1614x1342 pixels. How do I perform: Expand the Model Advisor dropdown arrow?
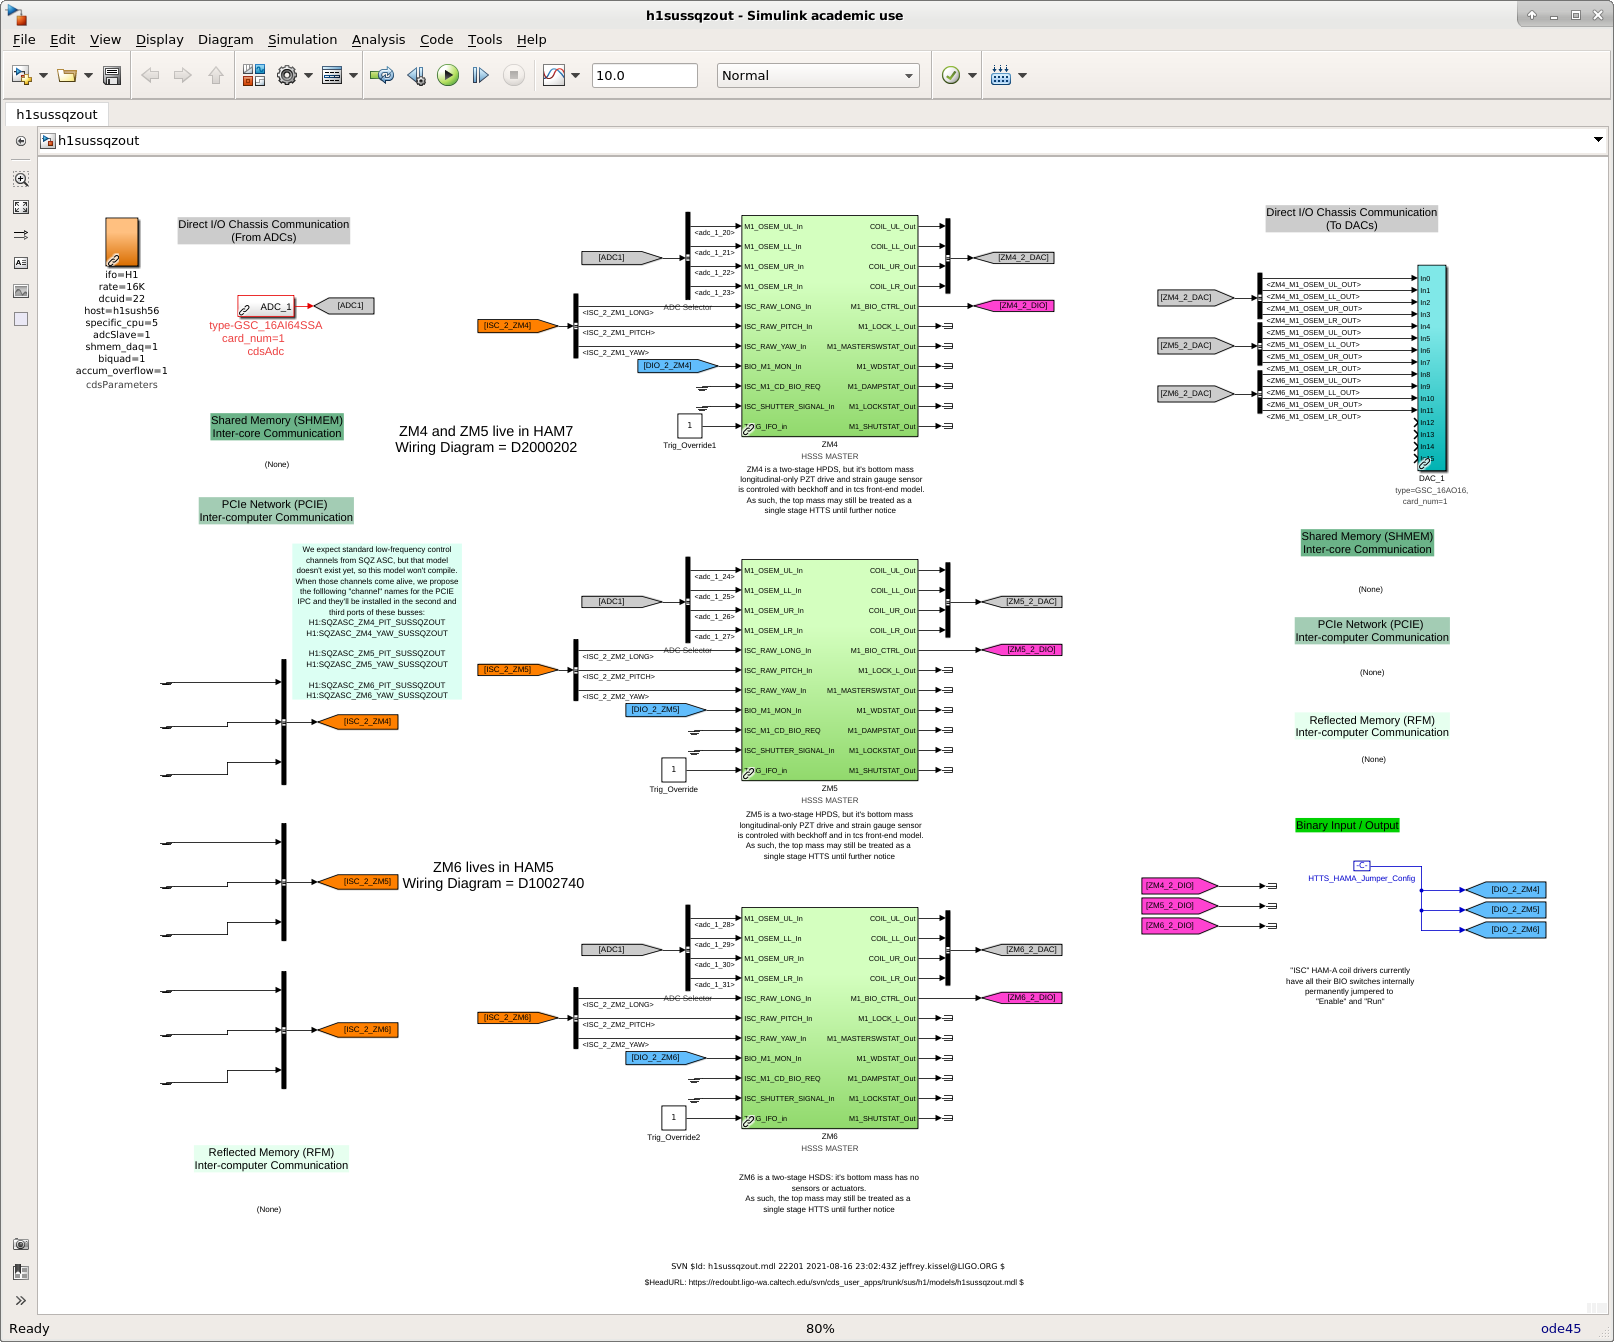972,75
